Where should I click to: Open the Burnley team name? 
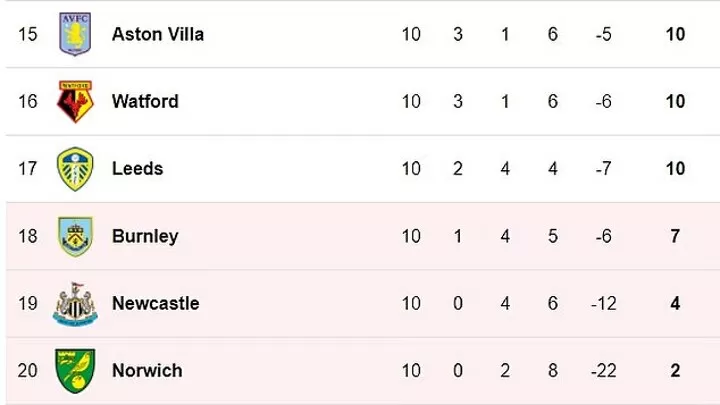coord(145,236)
